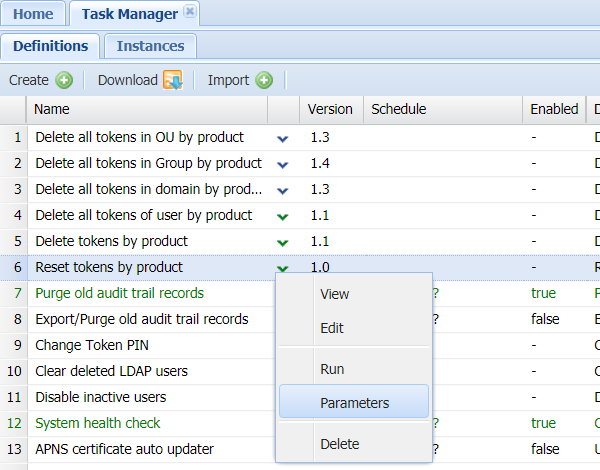Click the Download icon in the toolbar

click(173, 80)
